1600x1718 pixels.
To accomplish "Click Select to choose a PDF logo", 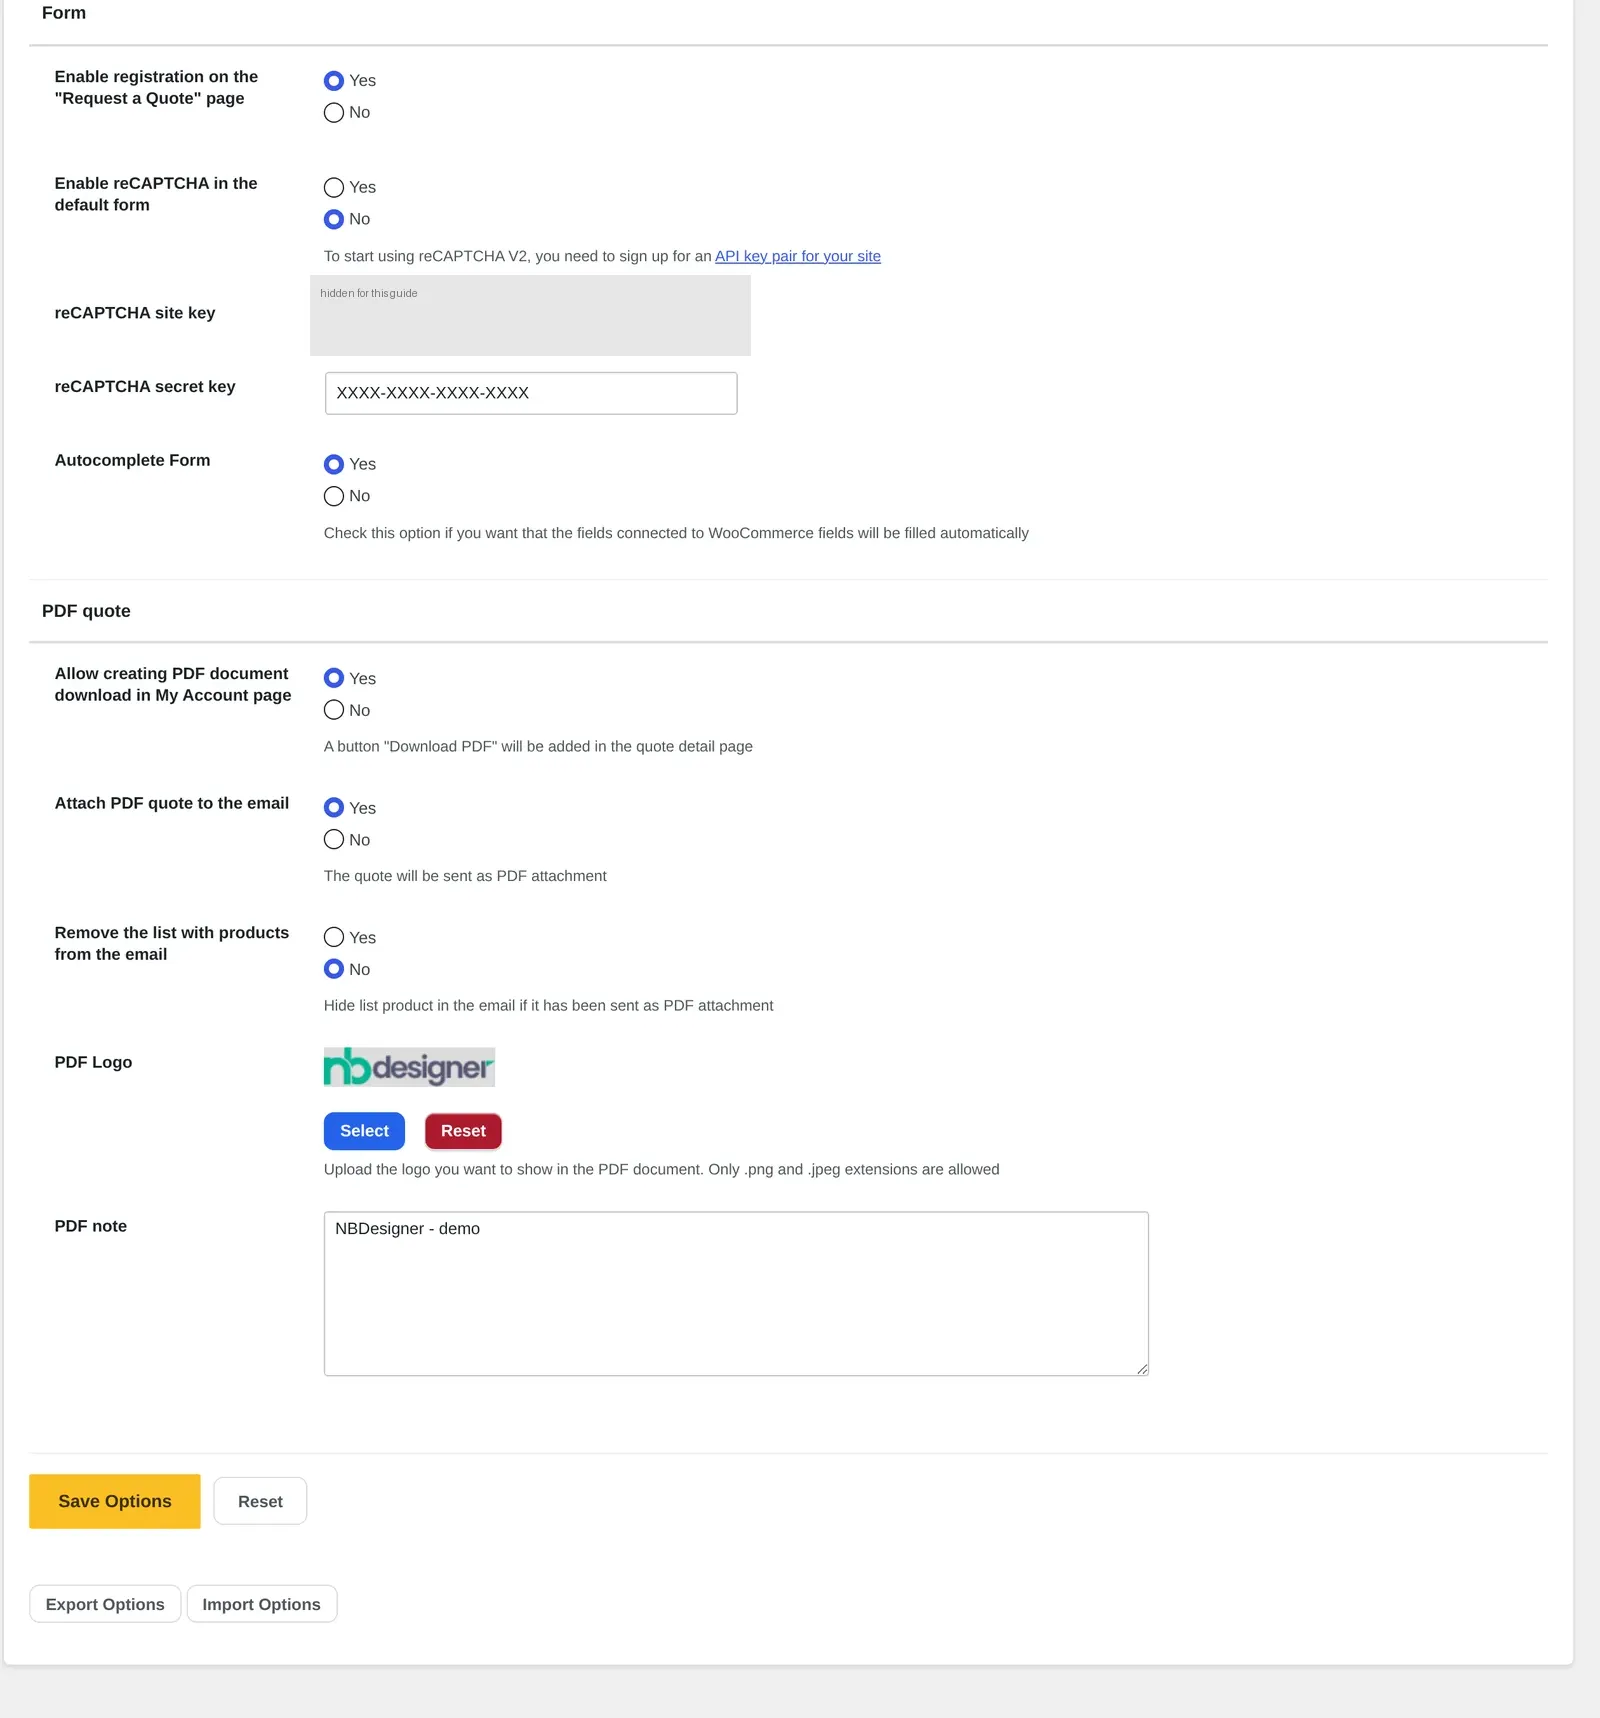I will (364, 1131).
